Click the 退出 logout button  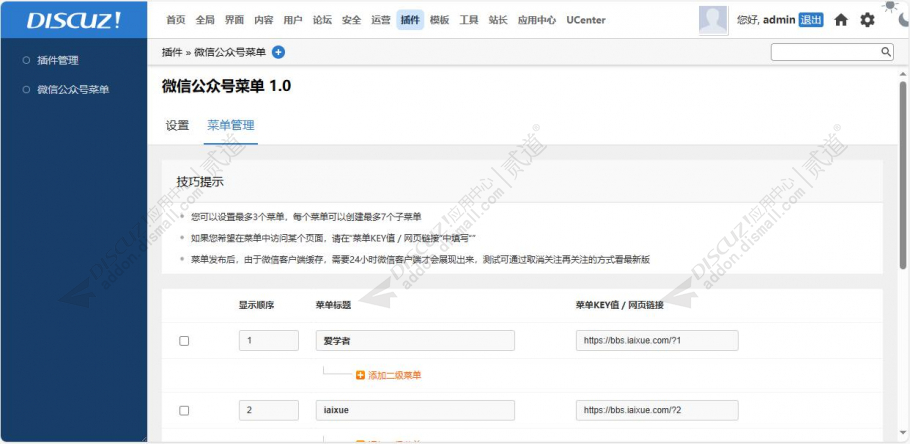point(811,20)
